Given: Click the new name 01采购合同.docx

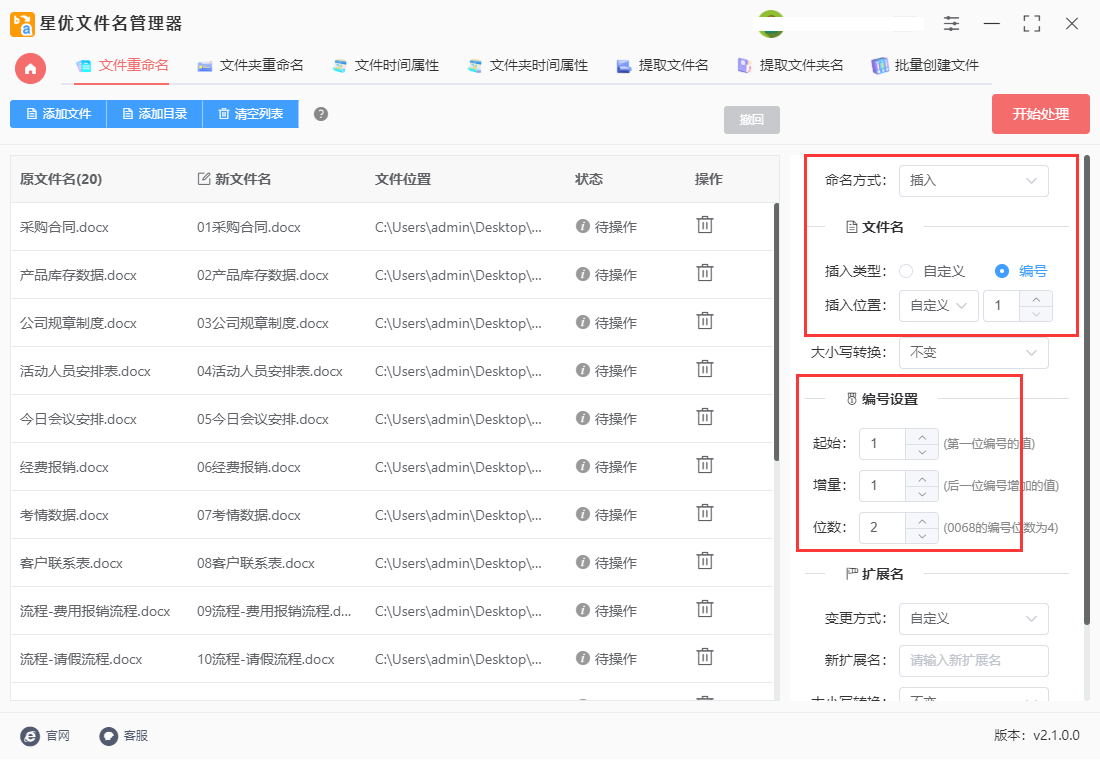Looking at the screenshot, I should point(248,227).
